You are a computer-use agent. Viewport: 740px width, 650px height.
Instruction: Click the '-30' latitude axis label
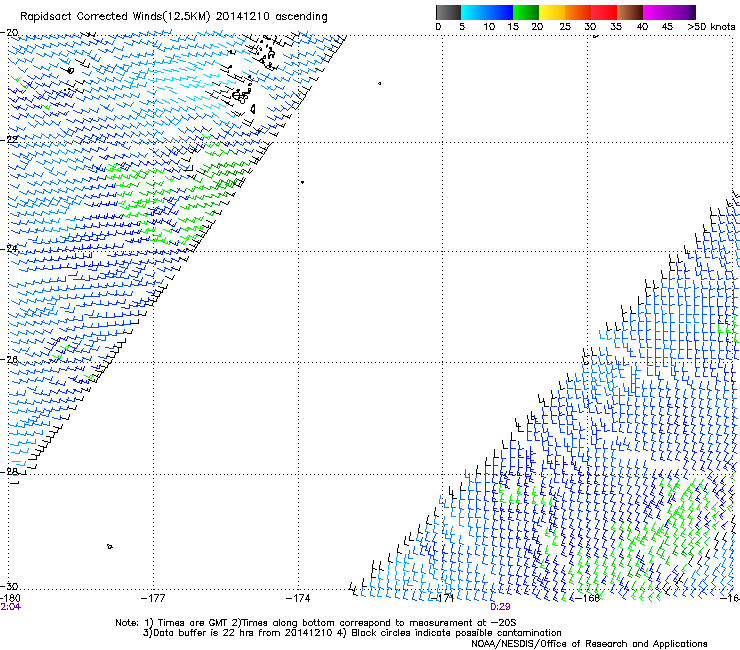(9, 586)
